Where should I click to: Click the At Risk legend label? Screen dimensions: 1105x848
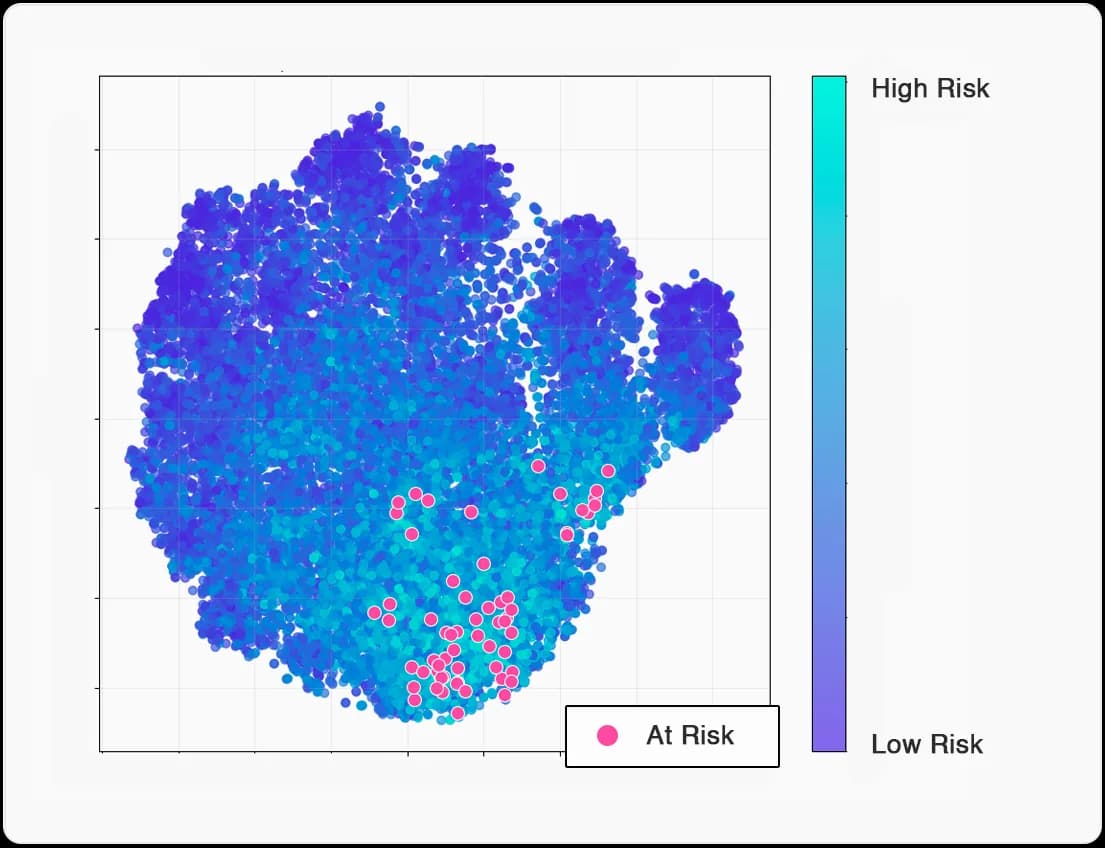[690, 735]
